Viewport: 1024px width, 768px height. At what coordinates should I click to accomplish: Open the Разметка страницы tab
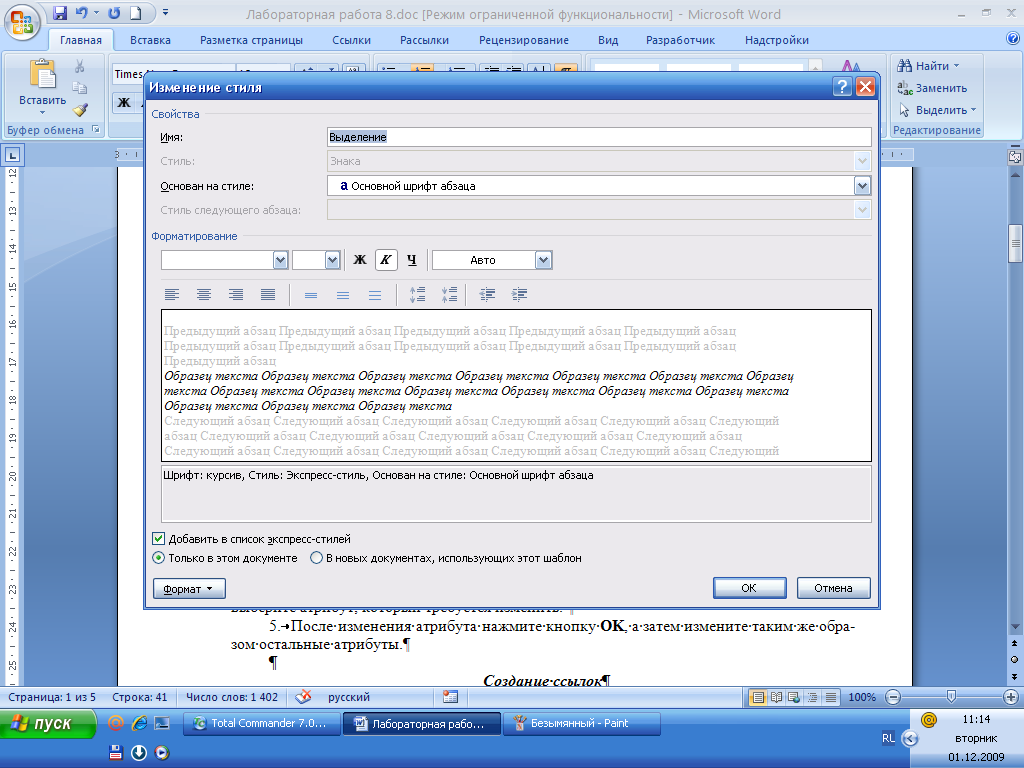pyautogui.click(x=251, y=40)
